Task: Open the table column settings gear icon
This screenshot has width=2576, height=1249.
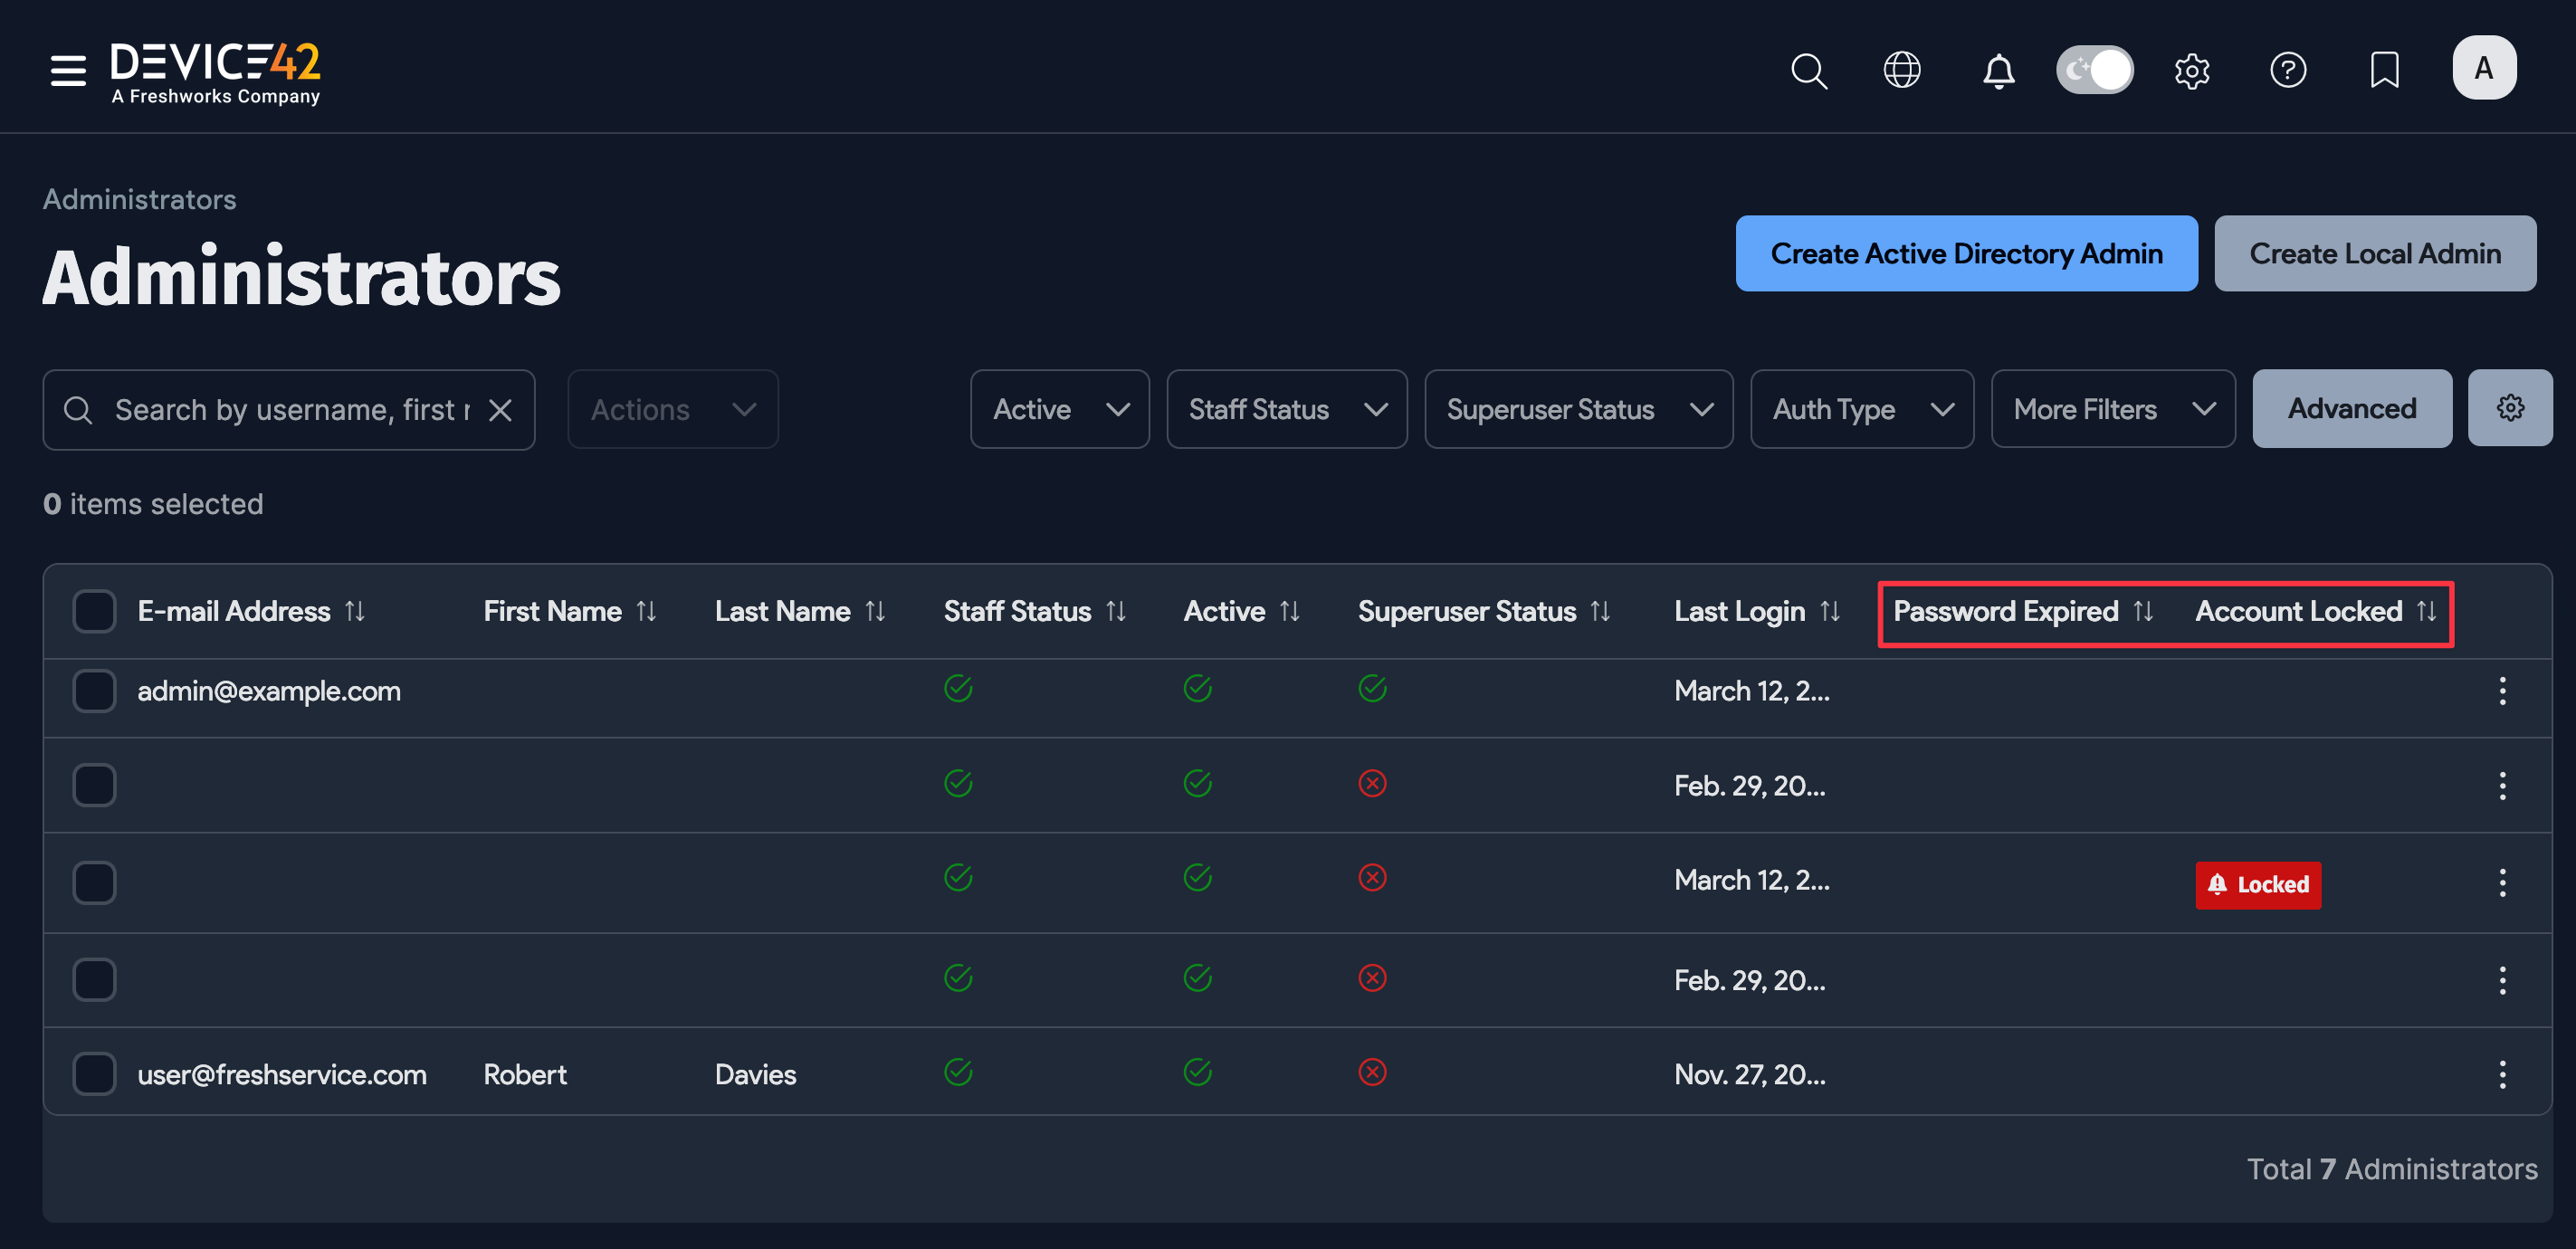Action: coord(2510,408)
